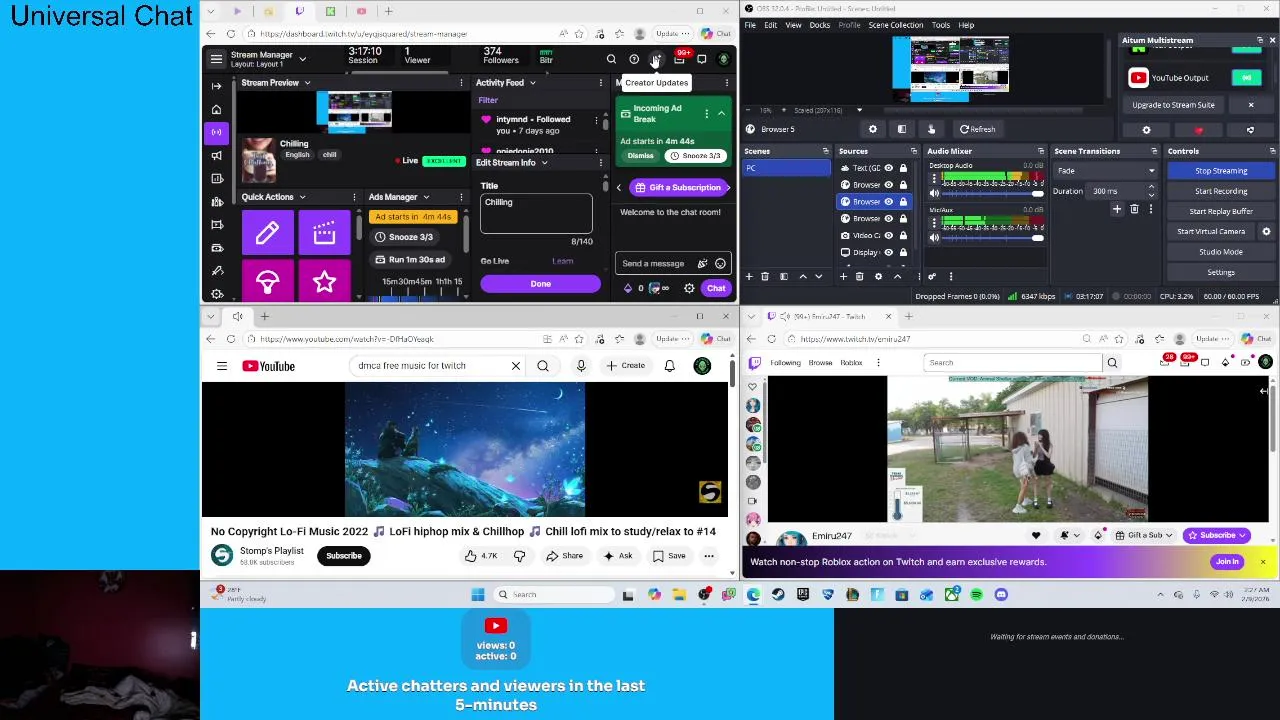
Task: Click search icon in Twitch dashboard header
Action: click(611, 60)
